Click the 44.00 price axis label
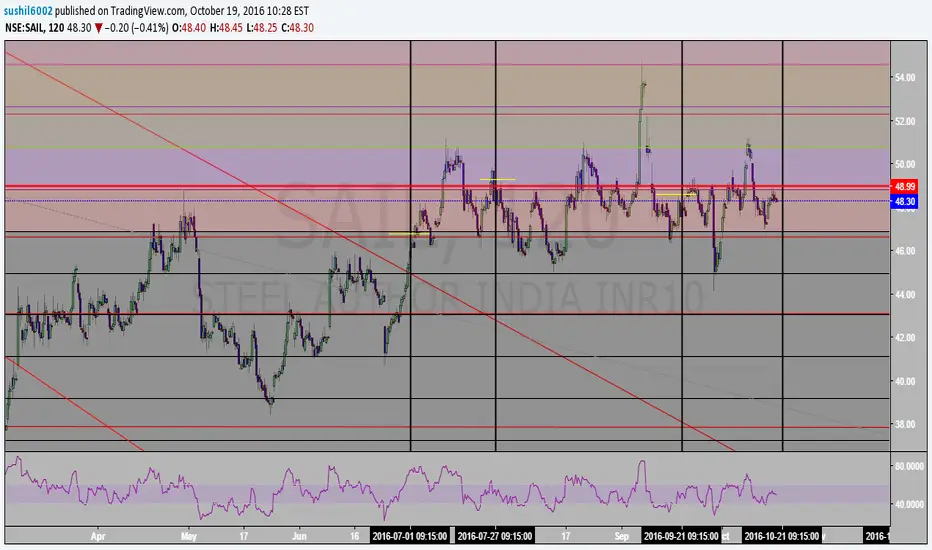The height and width of the screenshot is (550, 932). pos(905,294)
